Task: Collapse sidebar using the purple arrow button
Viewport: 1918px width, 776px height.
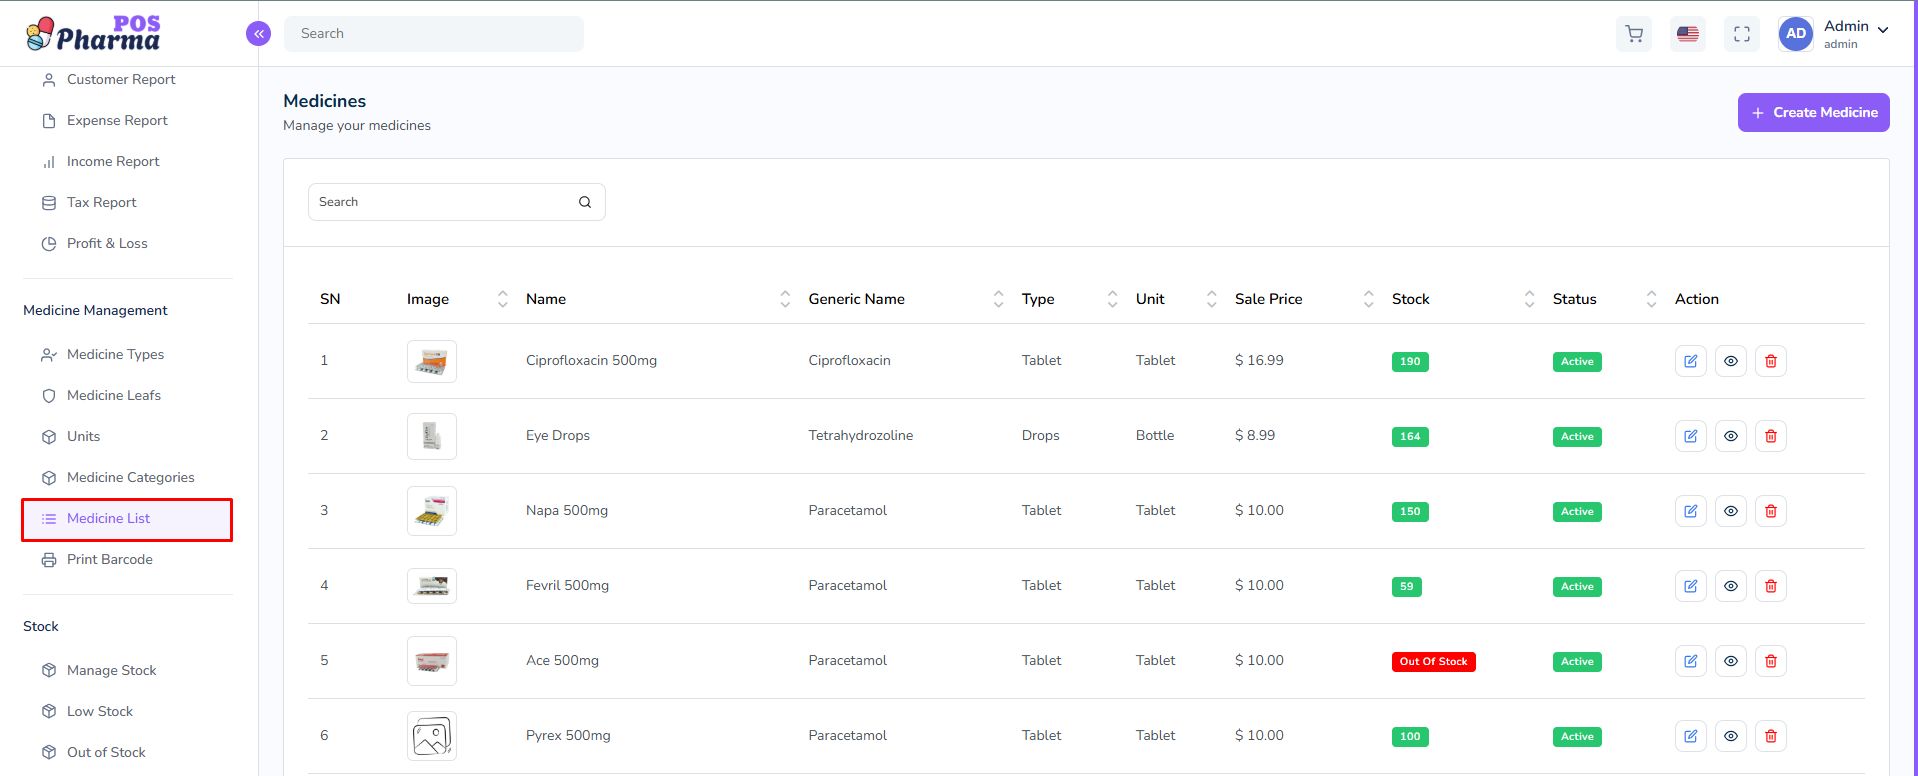Action: (x=258, y=34)
